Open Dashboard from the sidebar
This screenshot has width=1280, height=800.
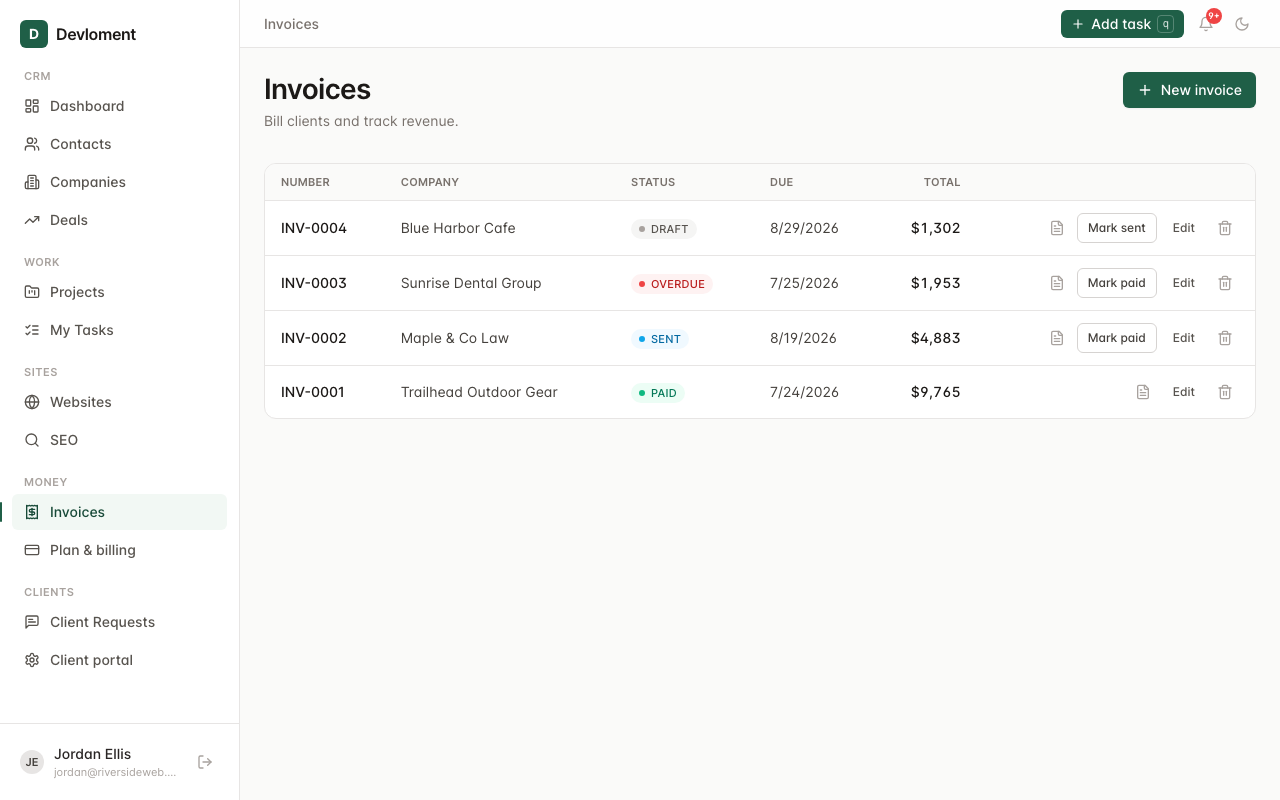point(119,106)
